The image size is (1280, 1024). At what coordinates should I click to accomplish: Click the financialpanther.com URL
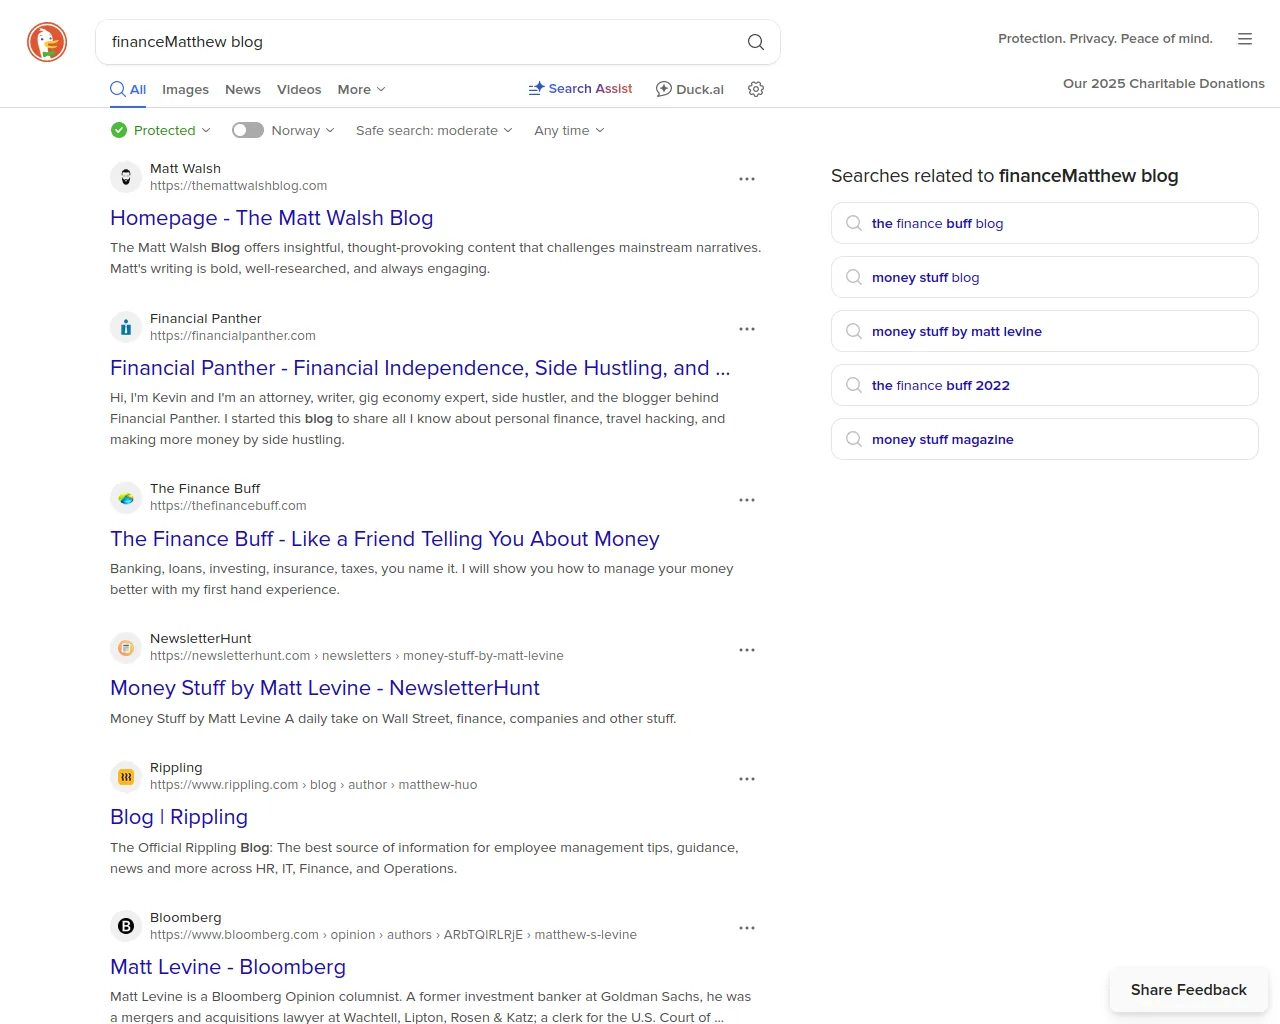click(233, 336)
